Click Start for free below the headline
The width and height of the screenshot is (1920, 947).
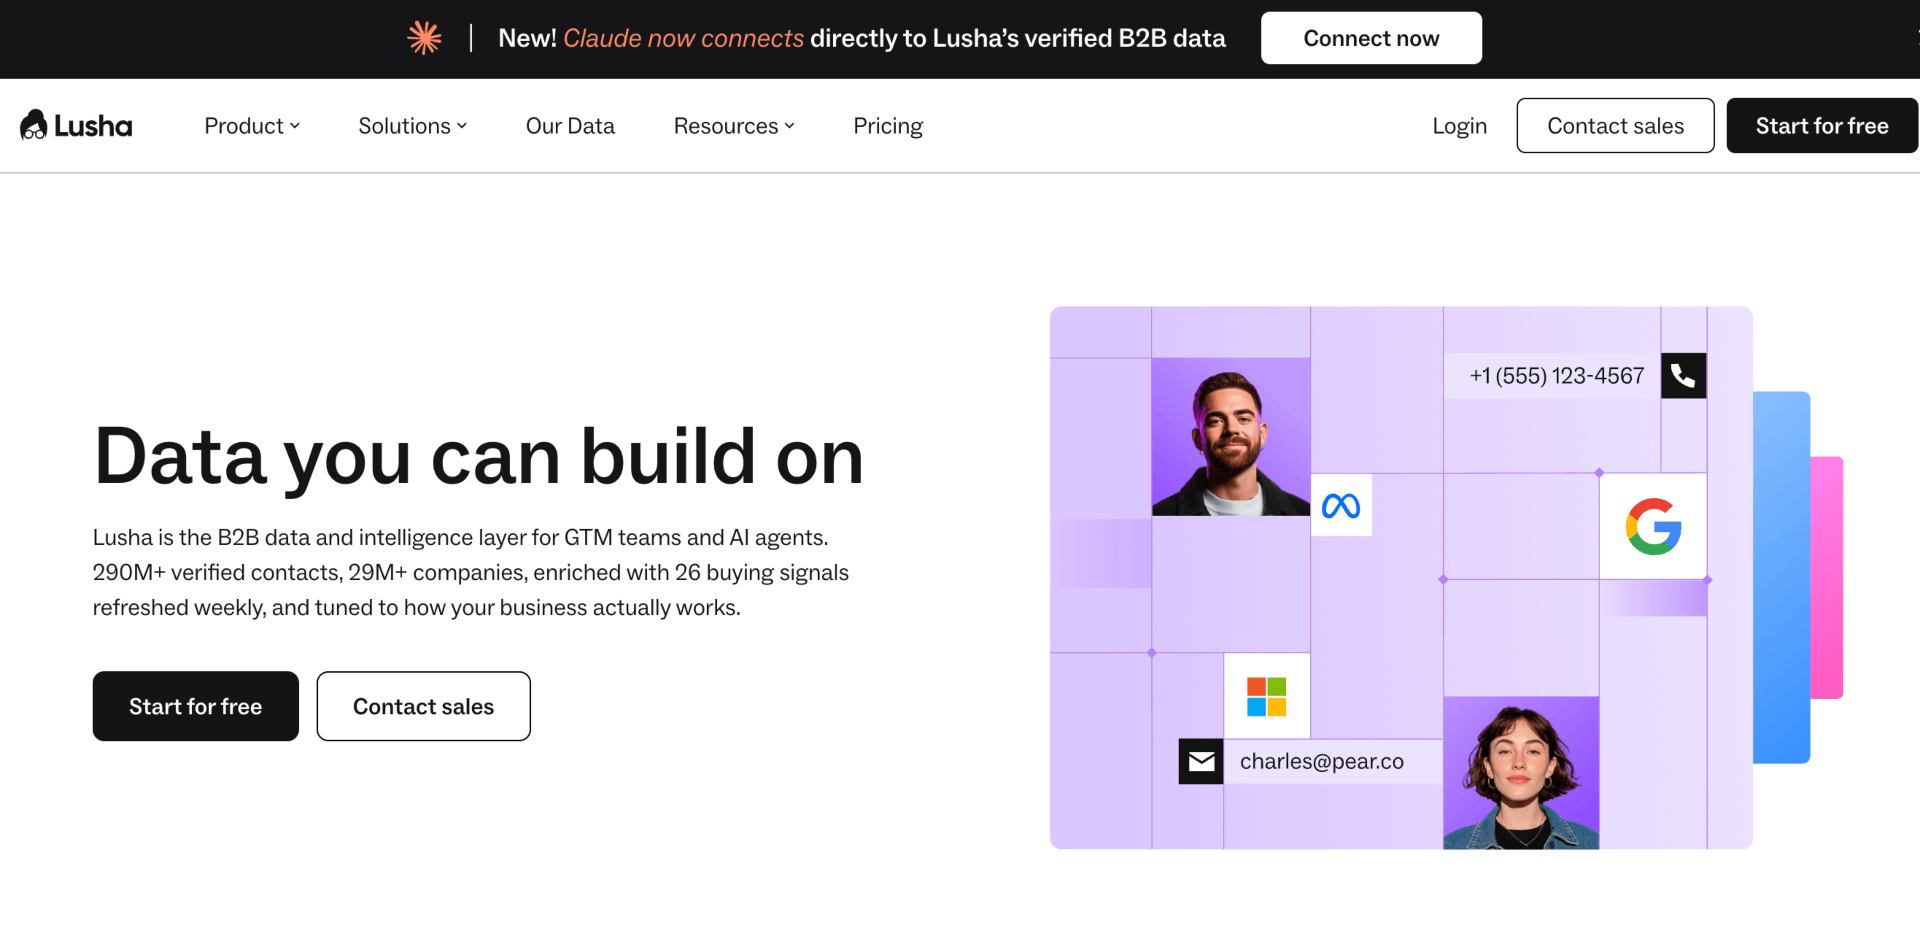tap(196, 706)
